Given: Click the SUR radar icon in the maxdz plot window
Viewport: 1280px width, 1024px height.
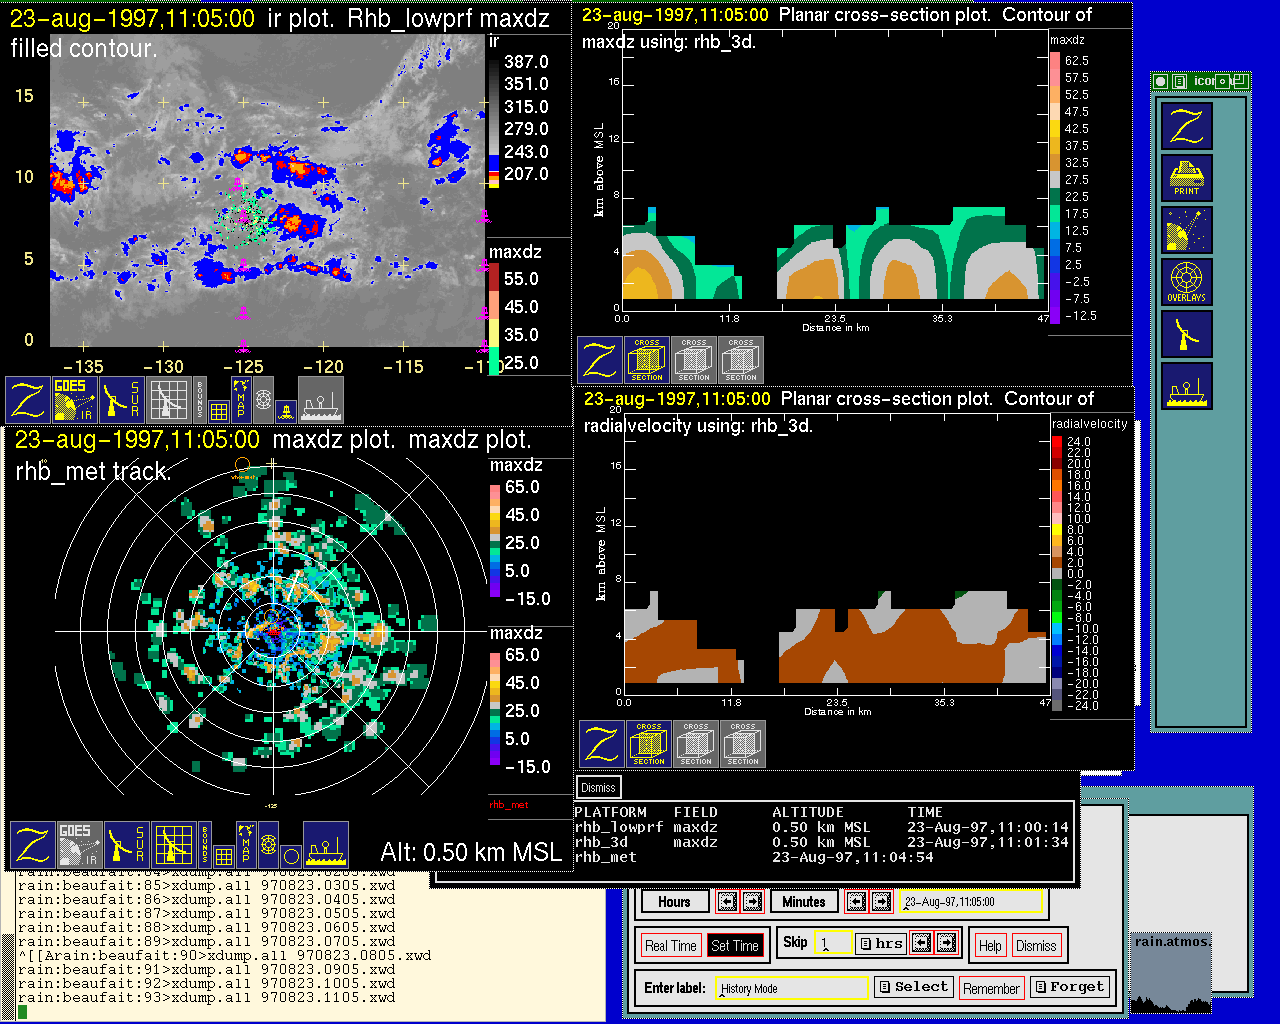Looking at the screenshot, I should coord(125,845).
